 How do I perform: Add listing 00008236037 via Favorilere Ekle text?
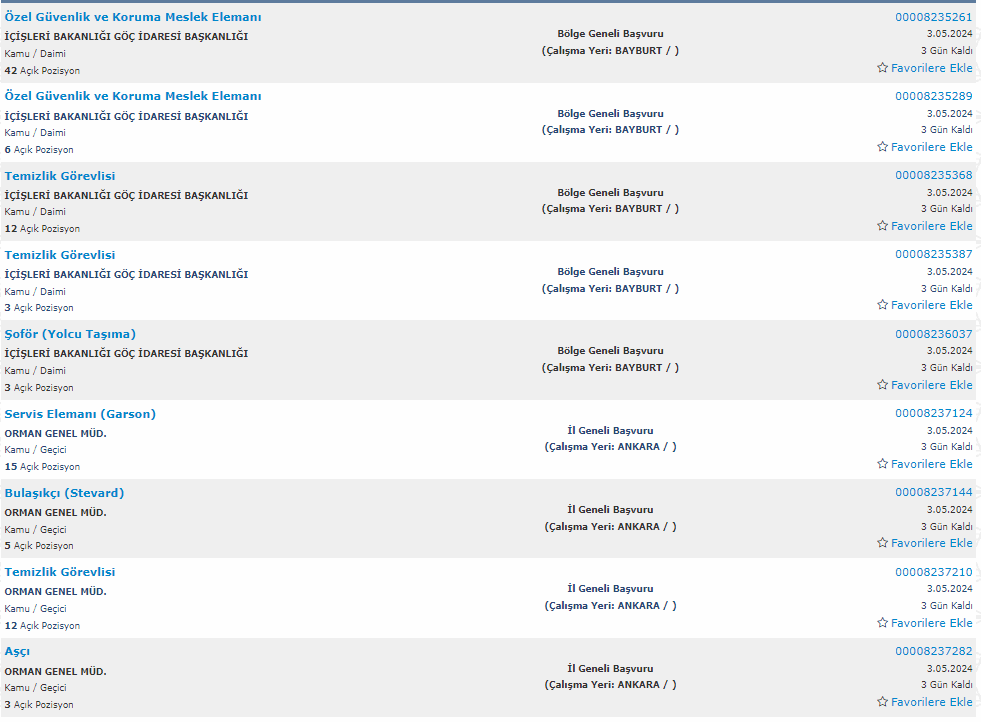click(932, 385)
